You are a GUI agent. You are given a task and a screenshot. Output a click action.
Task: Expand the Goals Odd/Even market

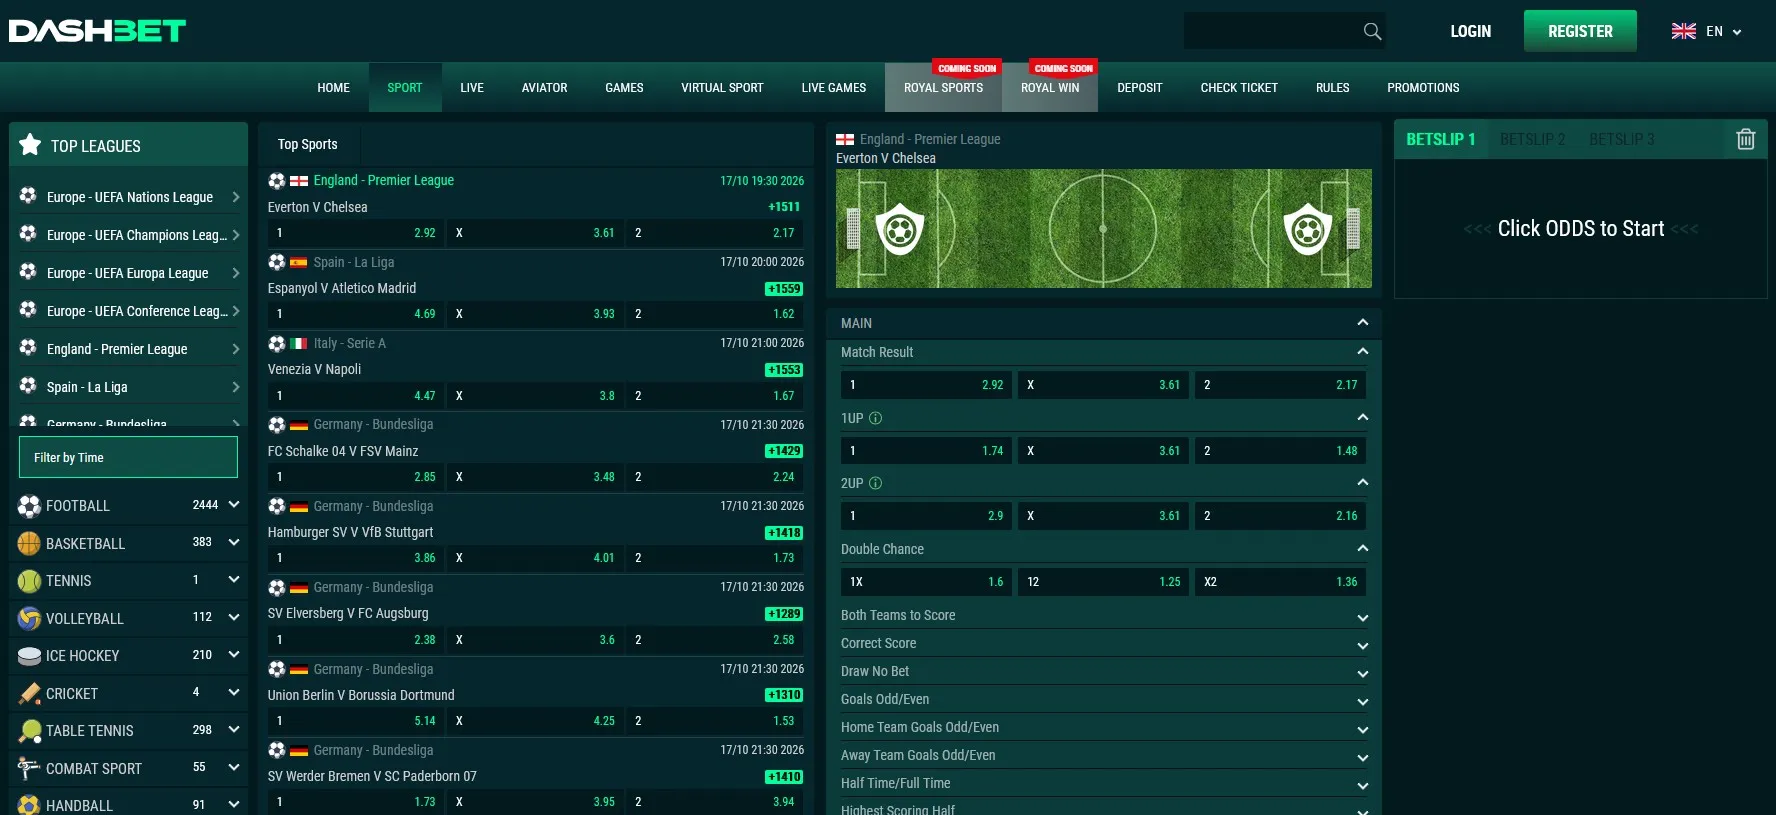point(1362,701)
